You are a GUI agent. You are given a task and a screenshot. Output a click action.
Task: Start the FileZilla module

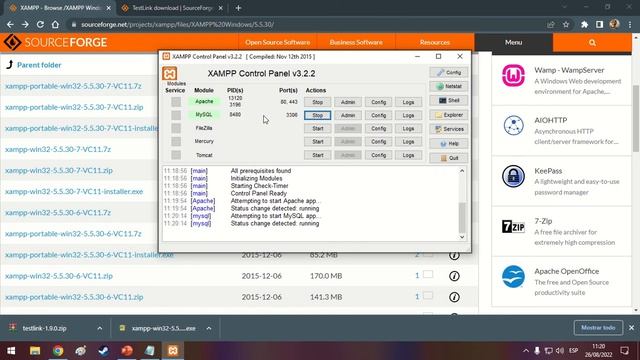318,129
